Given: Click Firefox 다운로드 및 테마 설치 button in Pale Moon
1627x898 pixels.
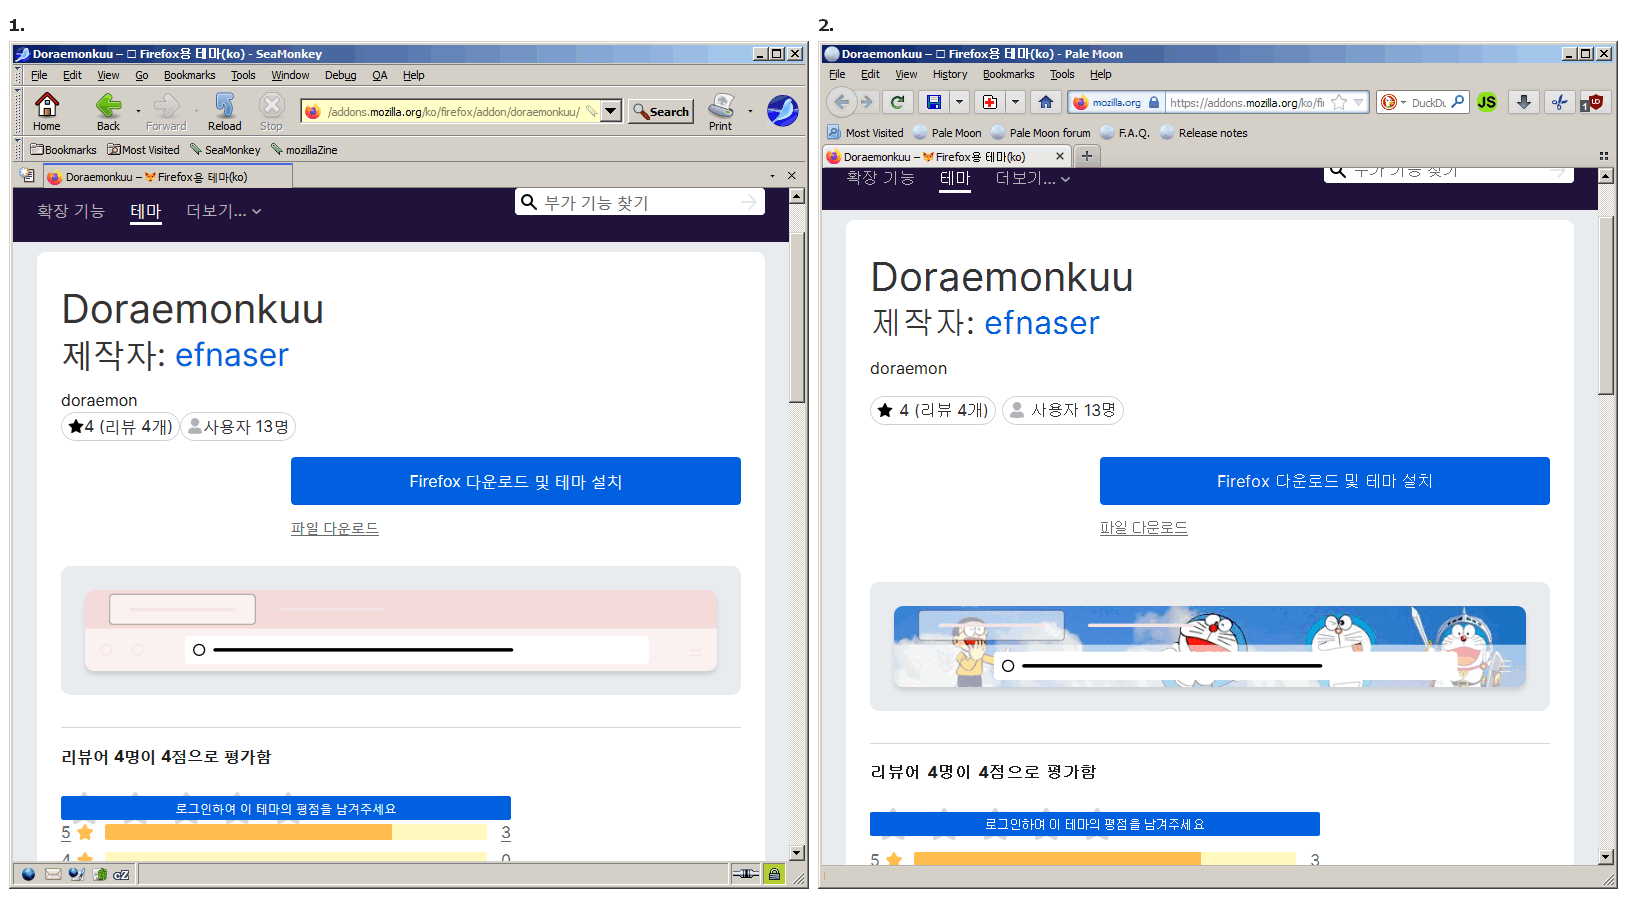Looking at the screenshot, I should (x=1325, y=481).
